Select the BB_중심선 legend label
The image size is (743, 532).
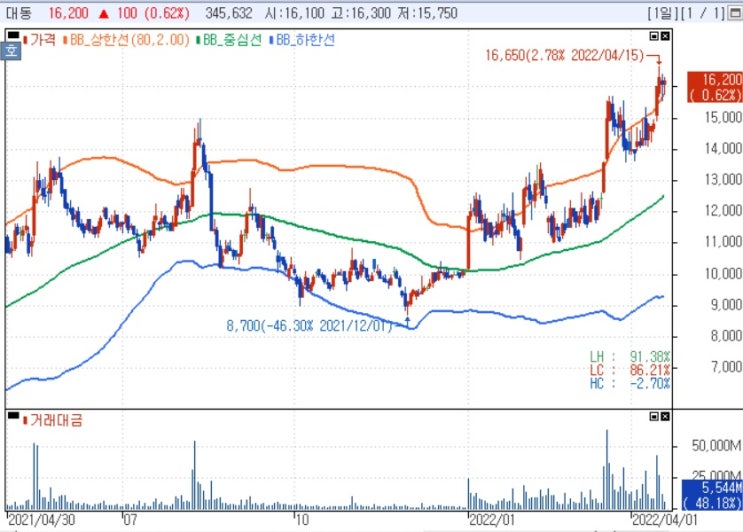pyautogui.click(x=232, y=40)
